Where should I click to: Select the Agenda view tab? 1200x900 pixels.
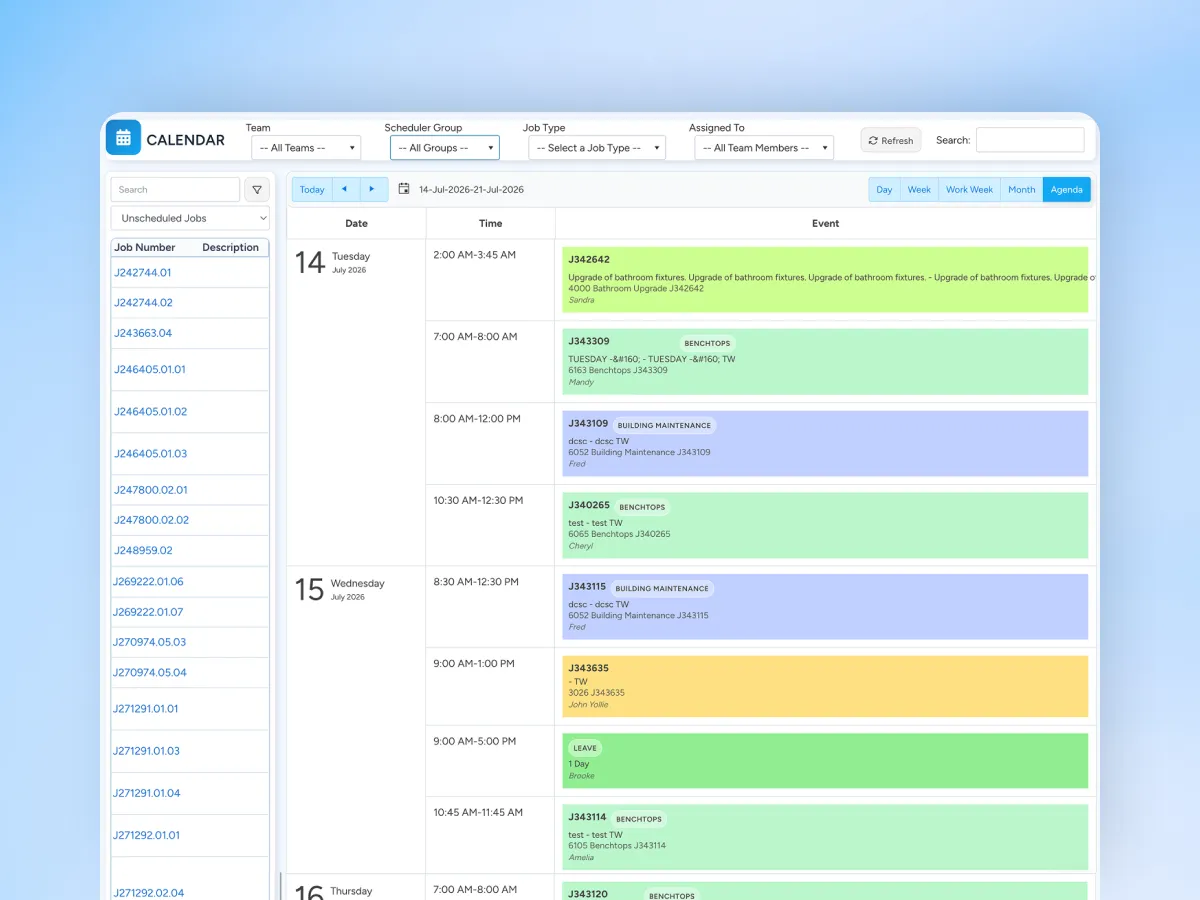[1066, 189]
